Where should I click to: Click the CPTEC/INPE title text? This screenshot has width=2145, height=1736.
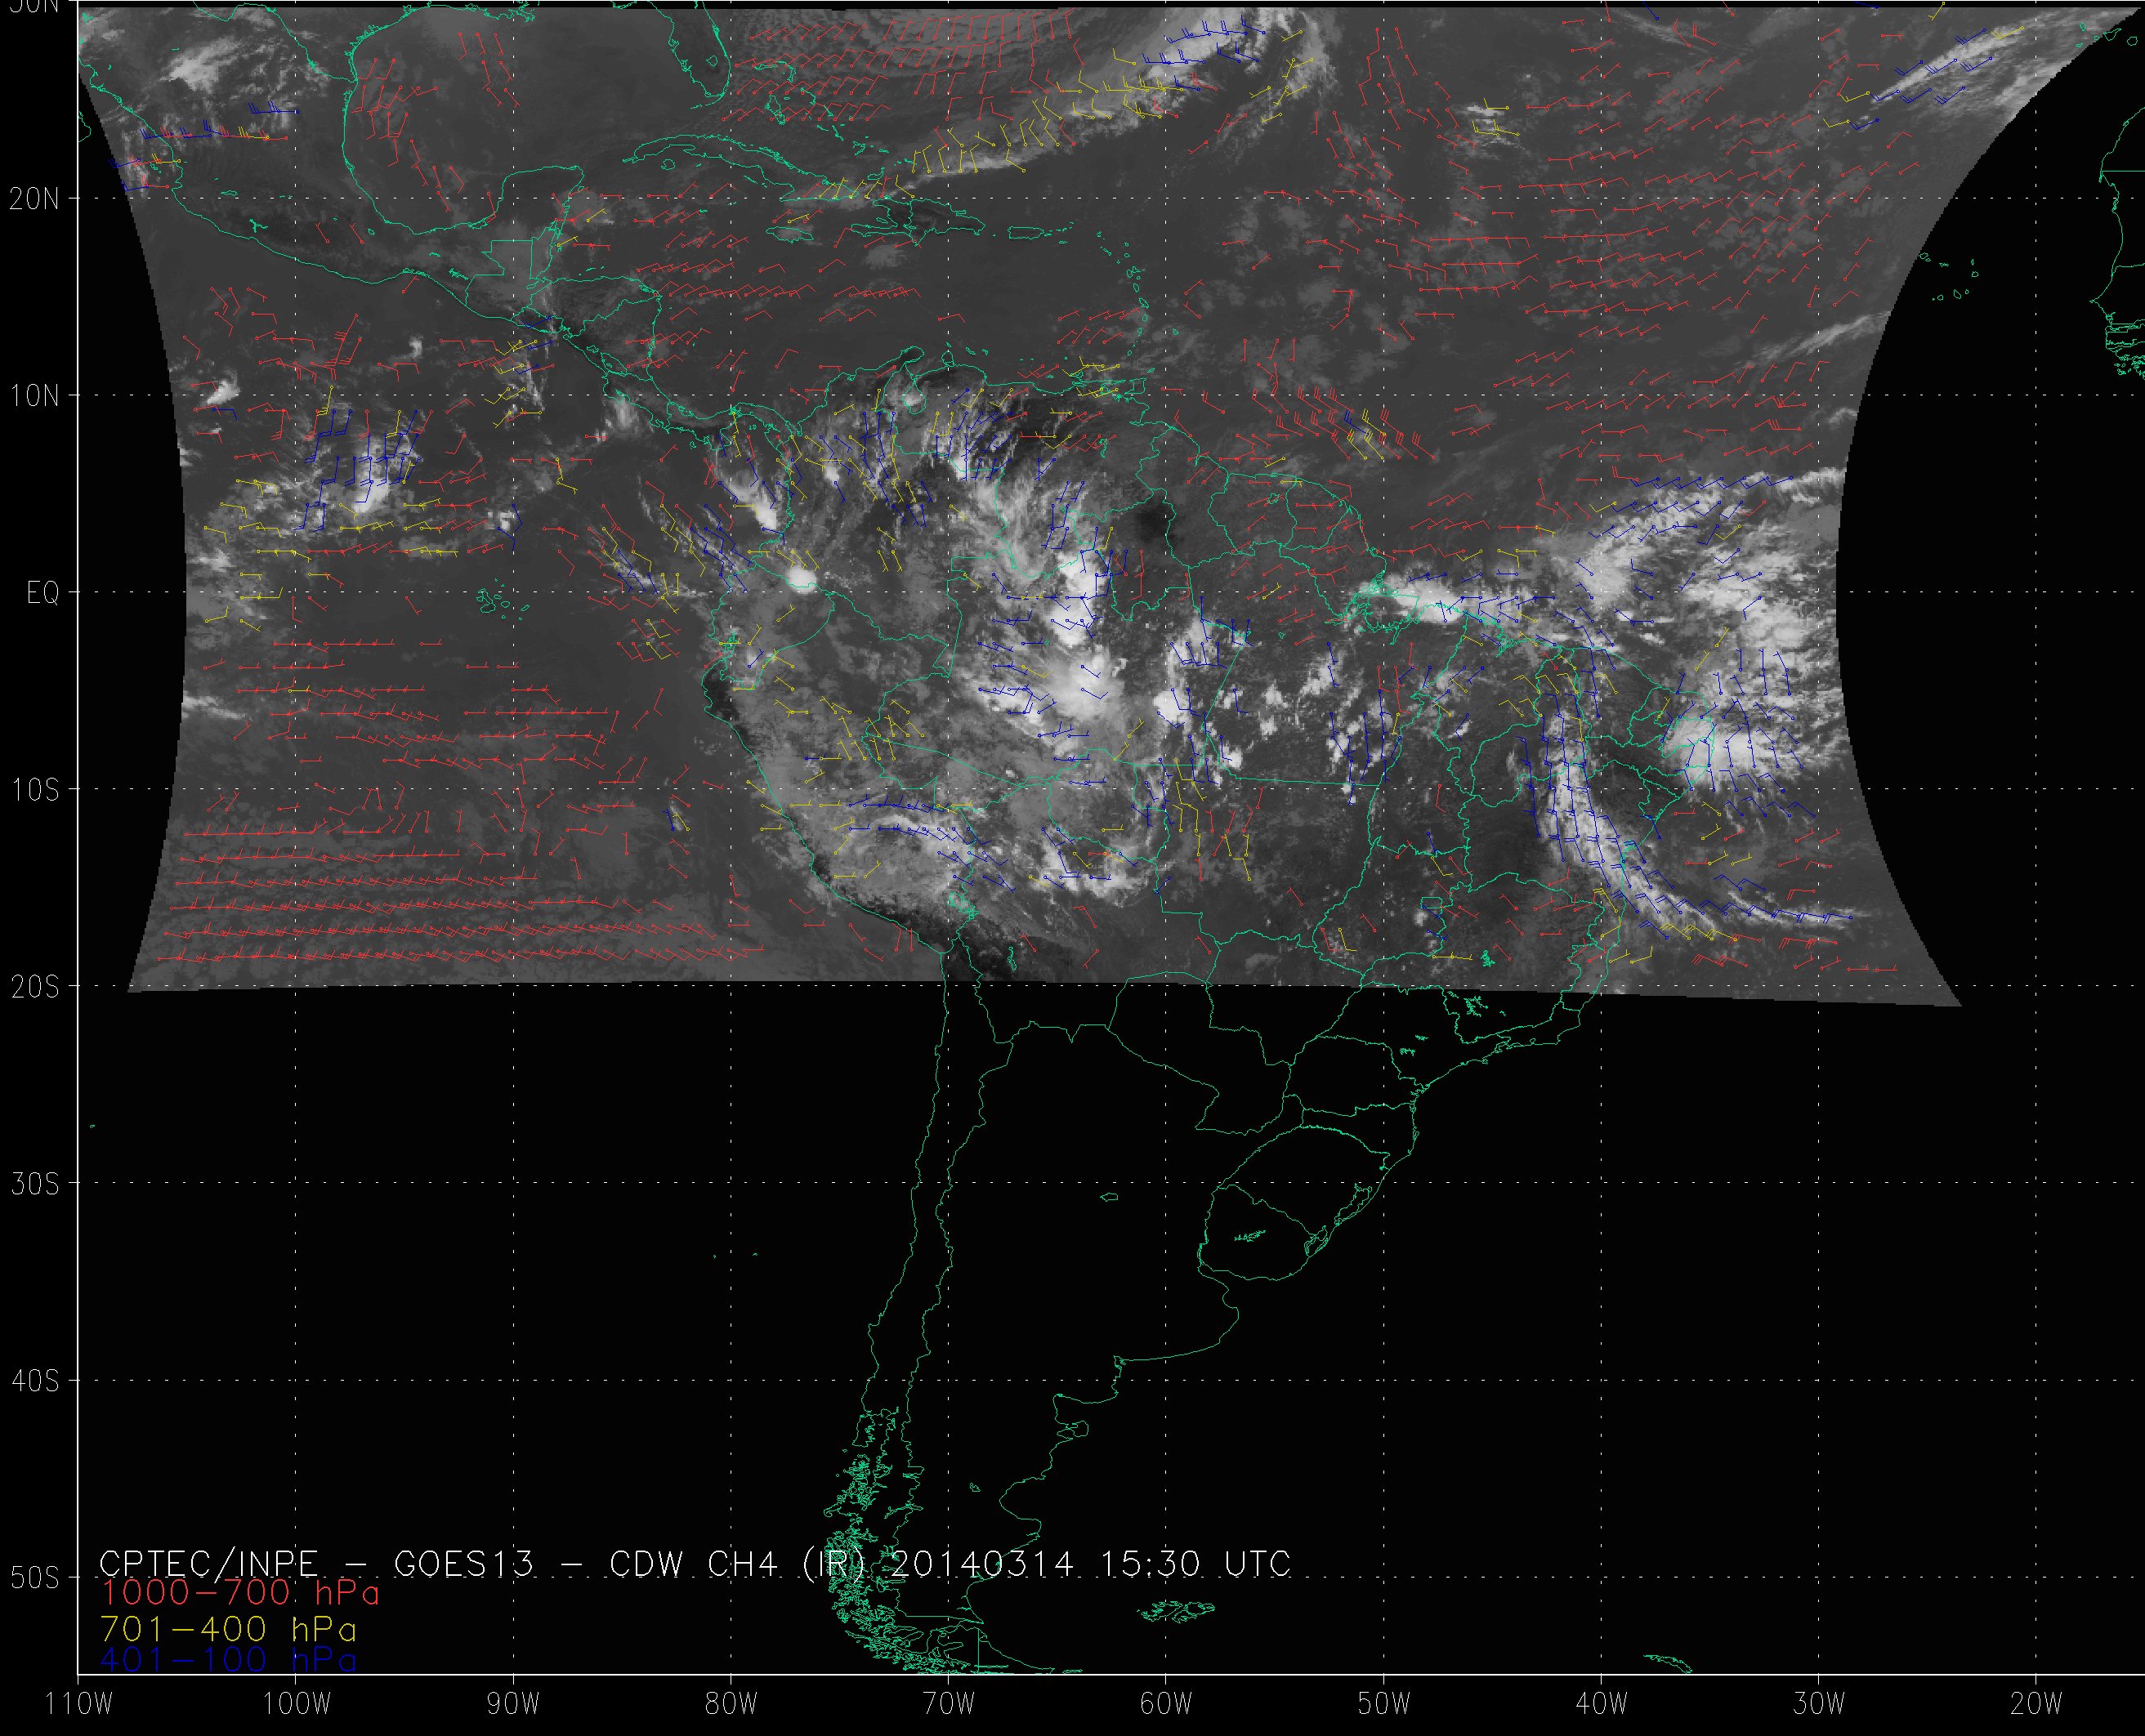209,1563
